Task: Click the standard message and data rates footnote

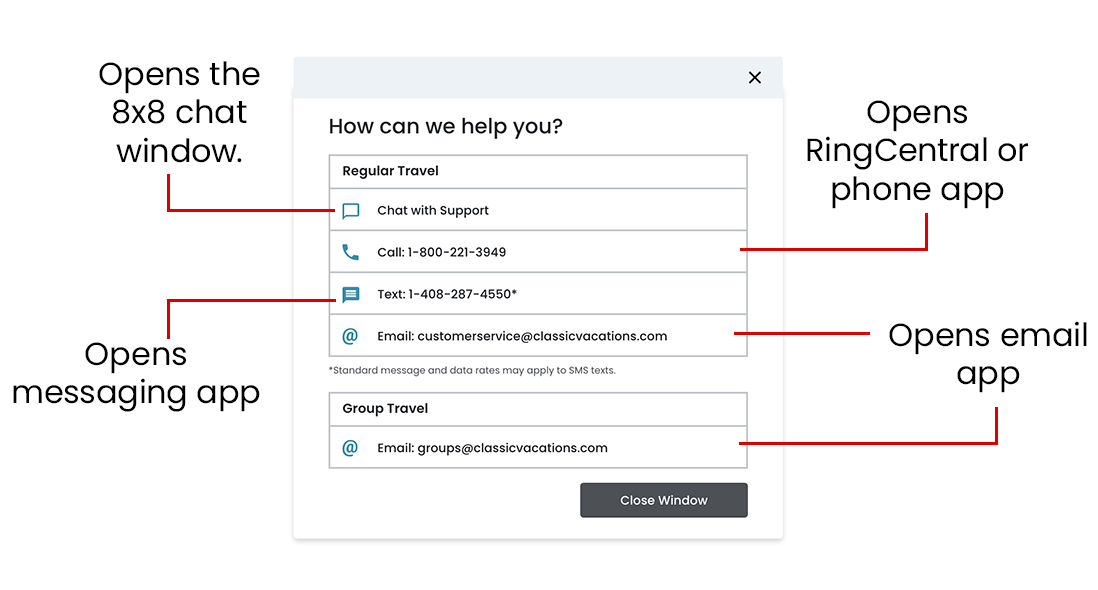Action: coord(472,370)
